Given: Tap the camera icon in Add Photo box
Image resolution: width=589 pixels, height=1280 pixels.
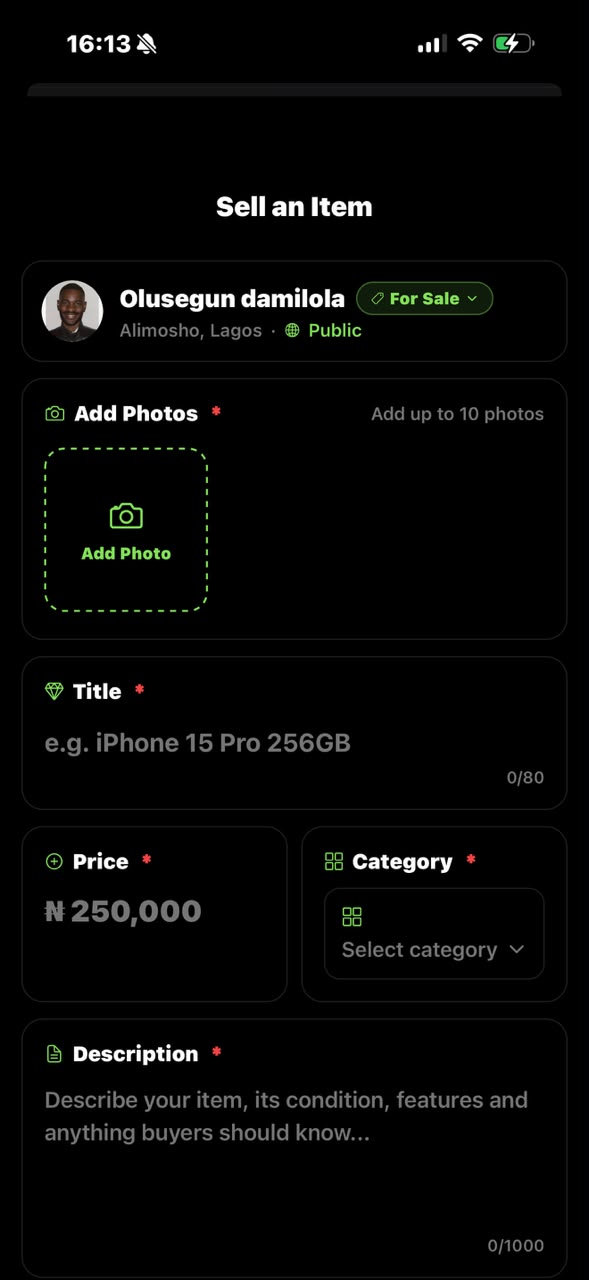Looking at the screenshot, I should (126, 516).
